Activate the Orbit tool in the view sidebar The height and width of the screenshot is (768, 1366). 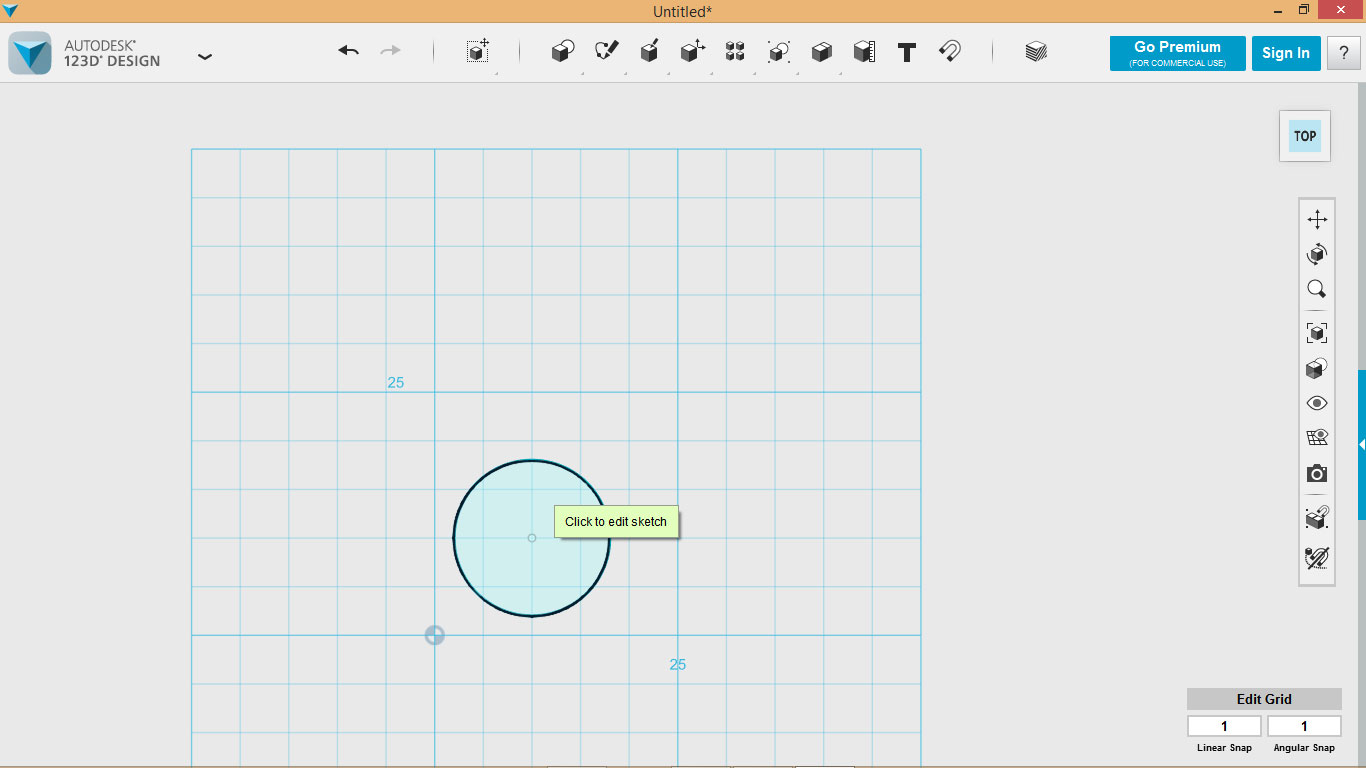coord(1317,253)
